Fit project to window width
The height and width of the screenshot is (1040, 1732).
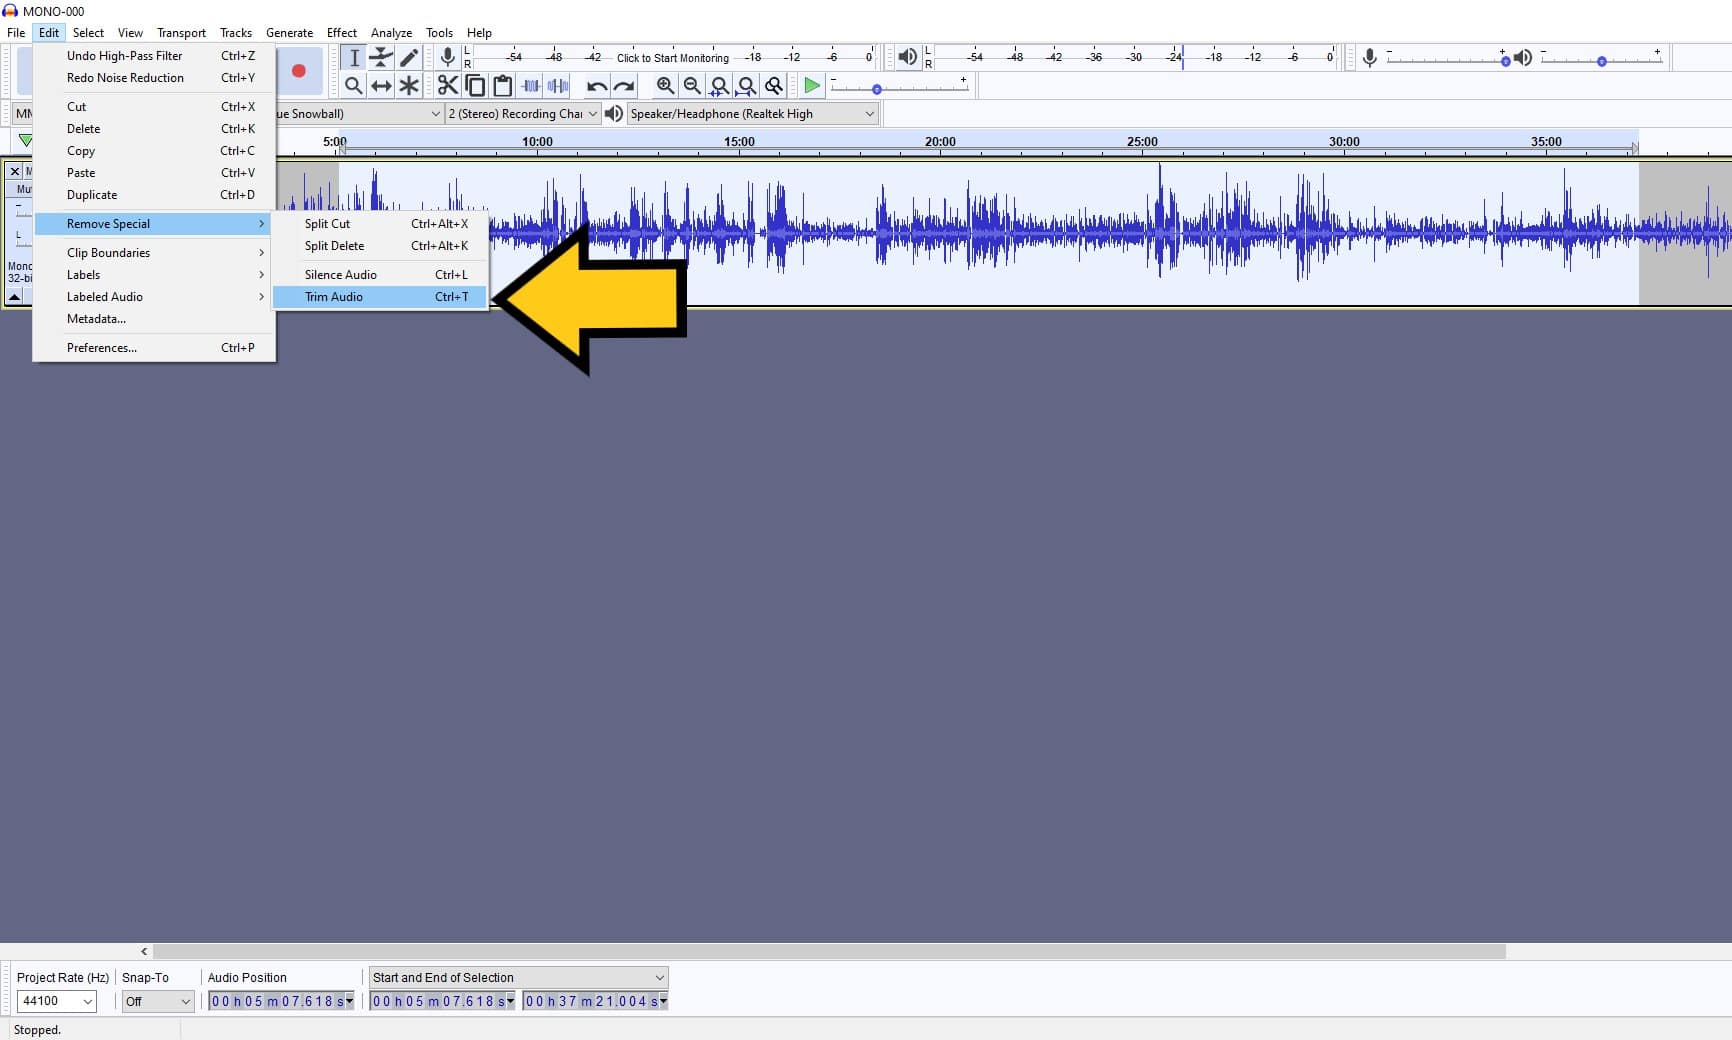pyautogui.click(x=746, y=85)
